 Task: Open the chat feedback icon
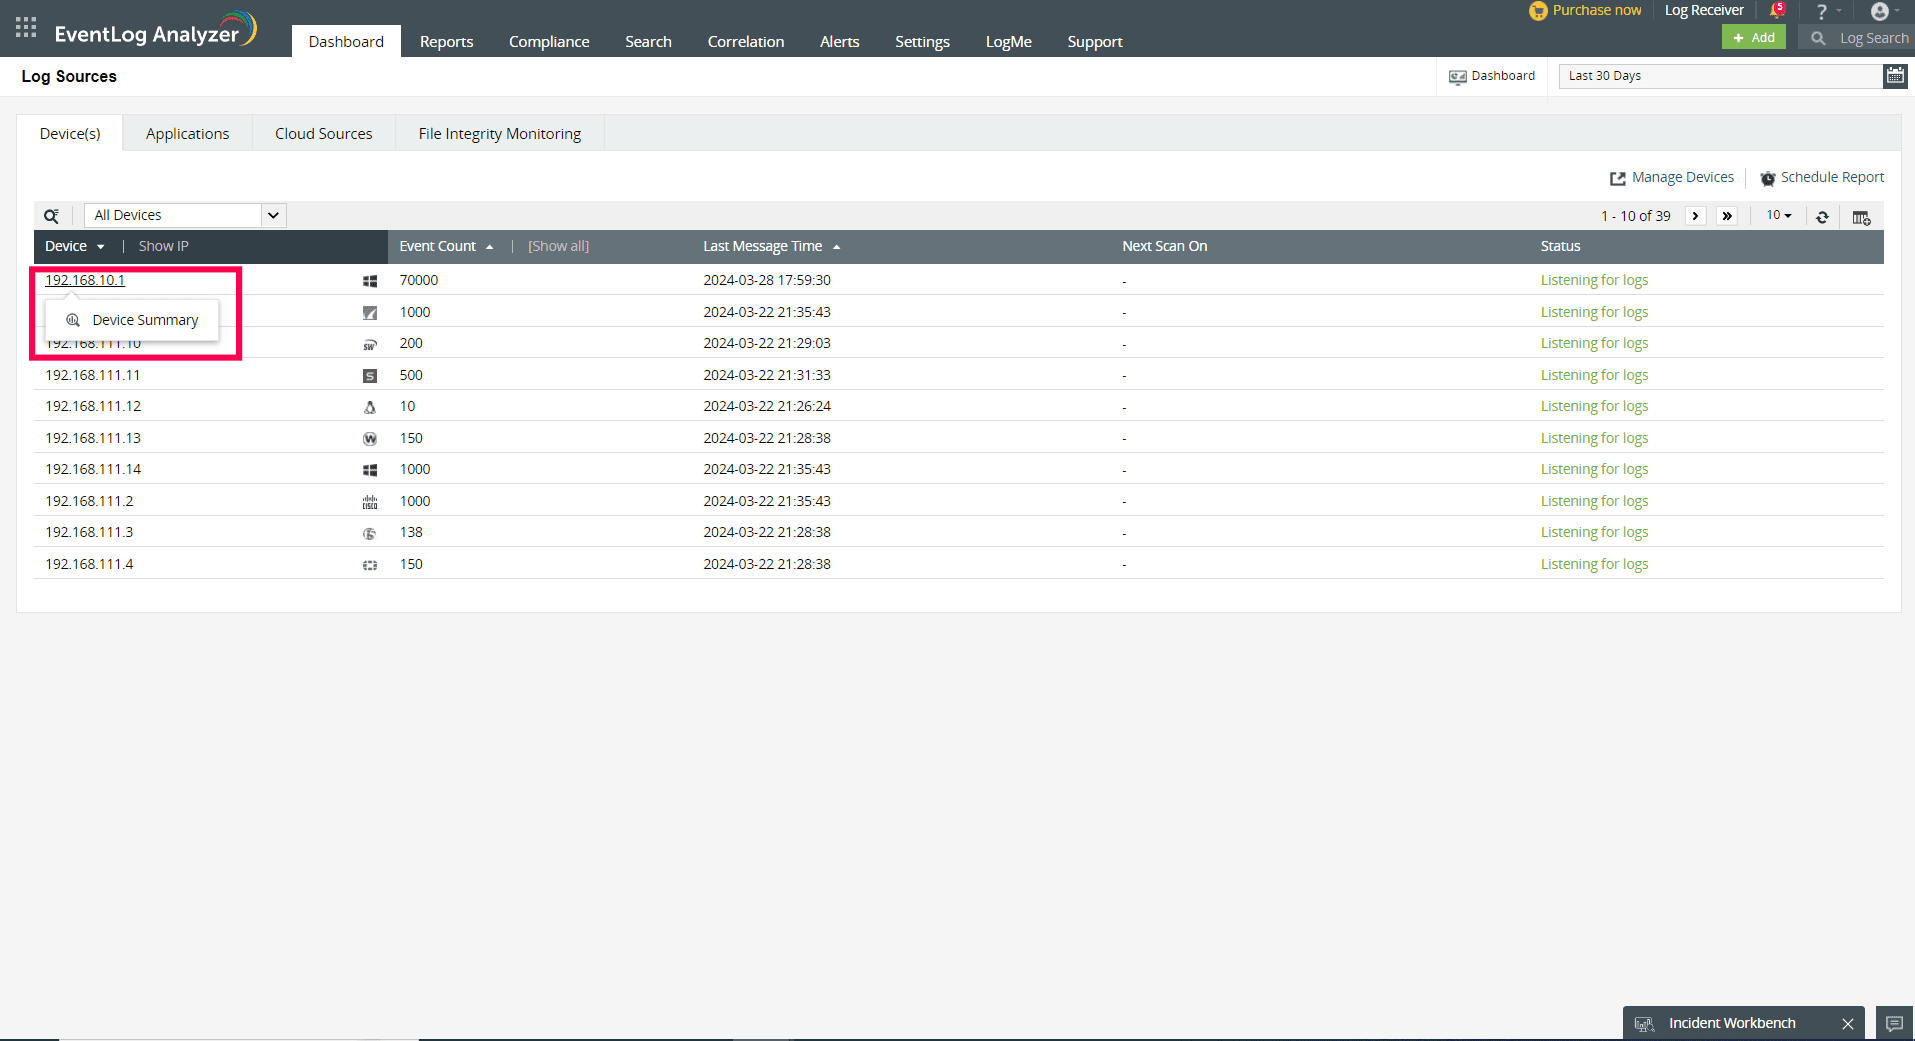point(1894,1023)
